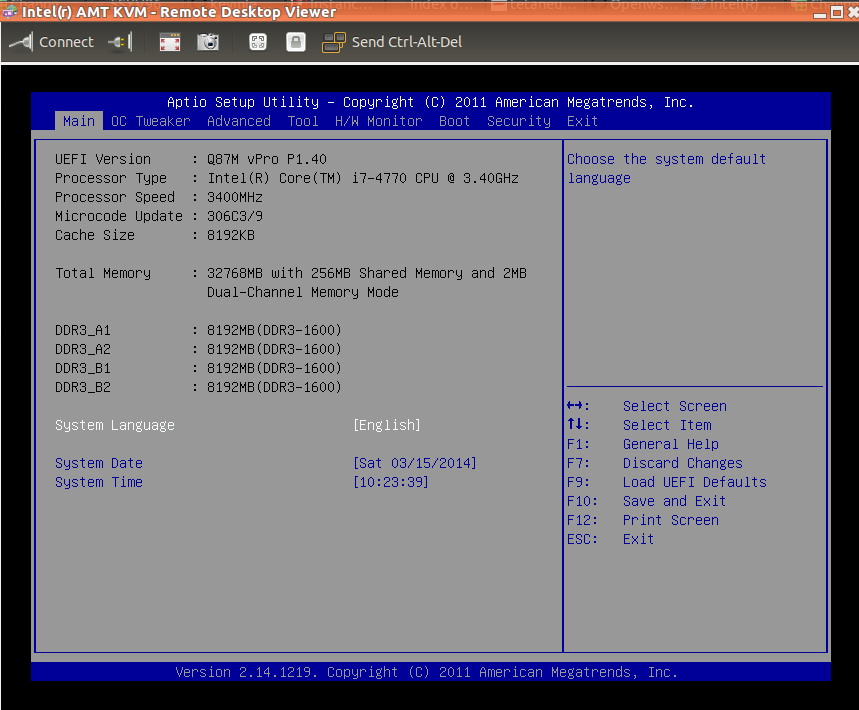
Task: Click the four-corner brackets toolbar icon
Action: (258, 42)
